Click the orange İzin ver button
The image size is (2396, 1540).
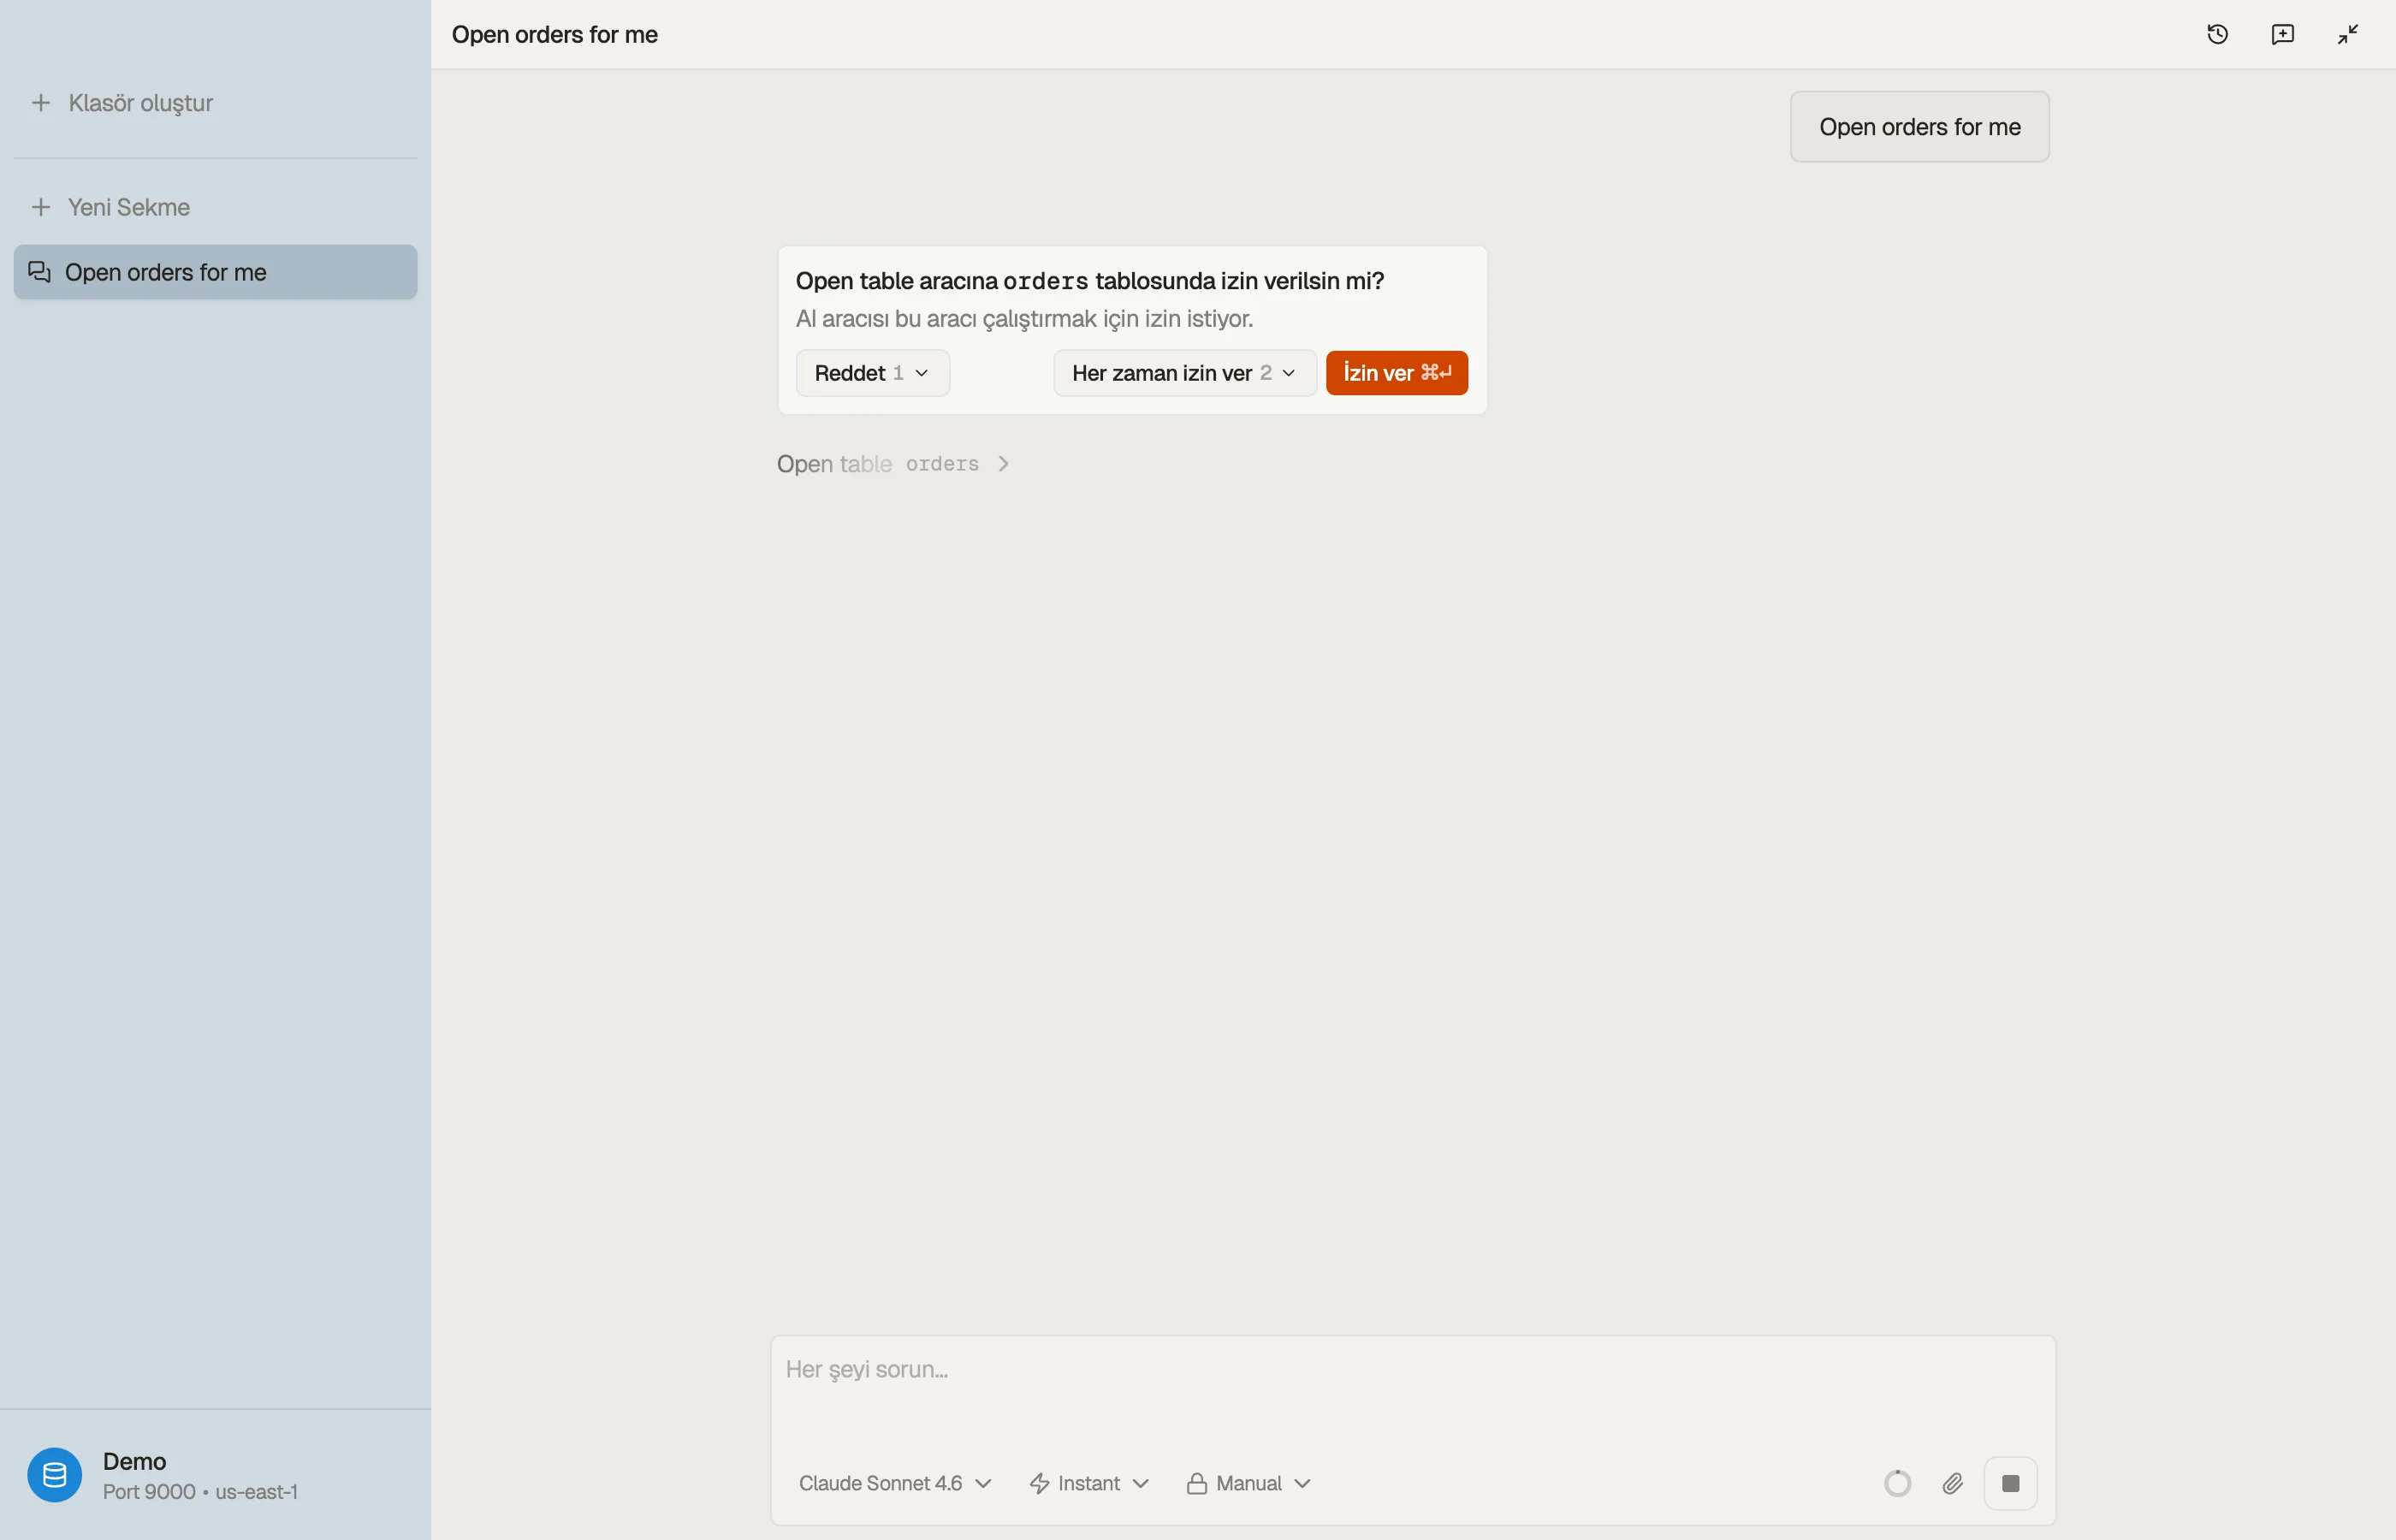tap(1396, 373)
